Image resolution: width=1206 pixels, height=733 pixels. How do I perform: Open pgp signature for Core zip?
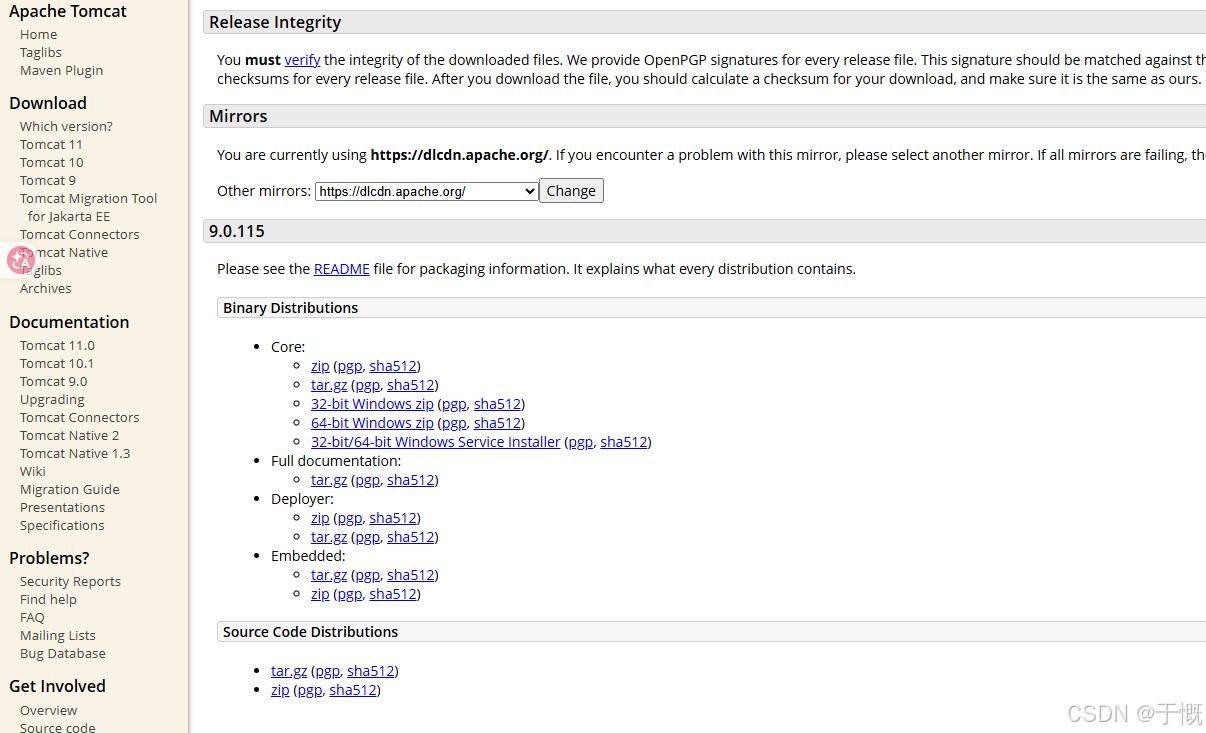click(x=350, y=366)
